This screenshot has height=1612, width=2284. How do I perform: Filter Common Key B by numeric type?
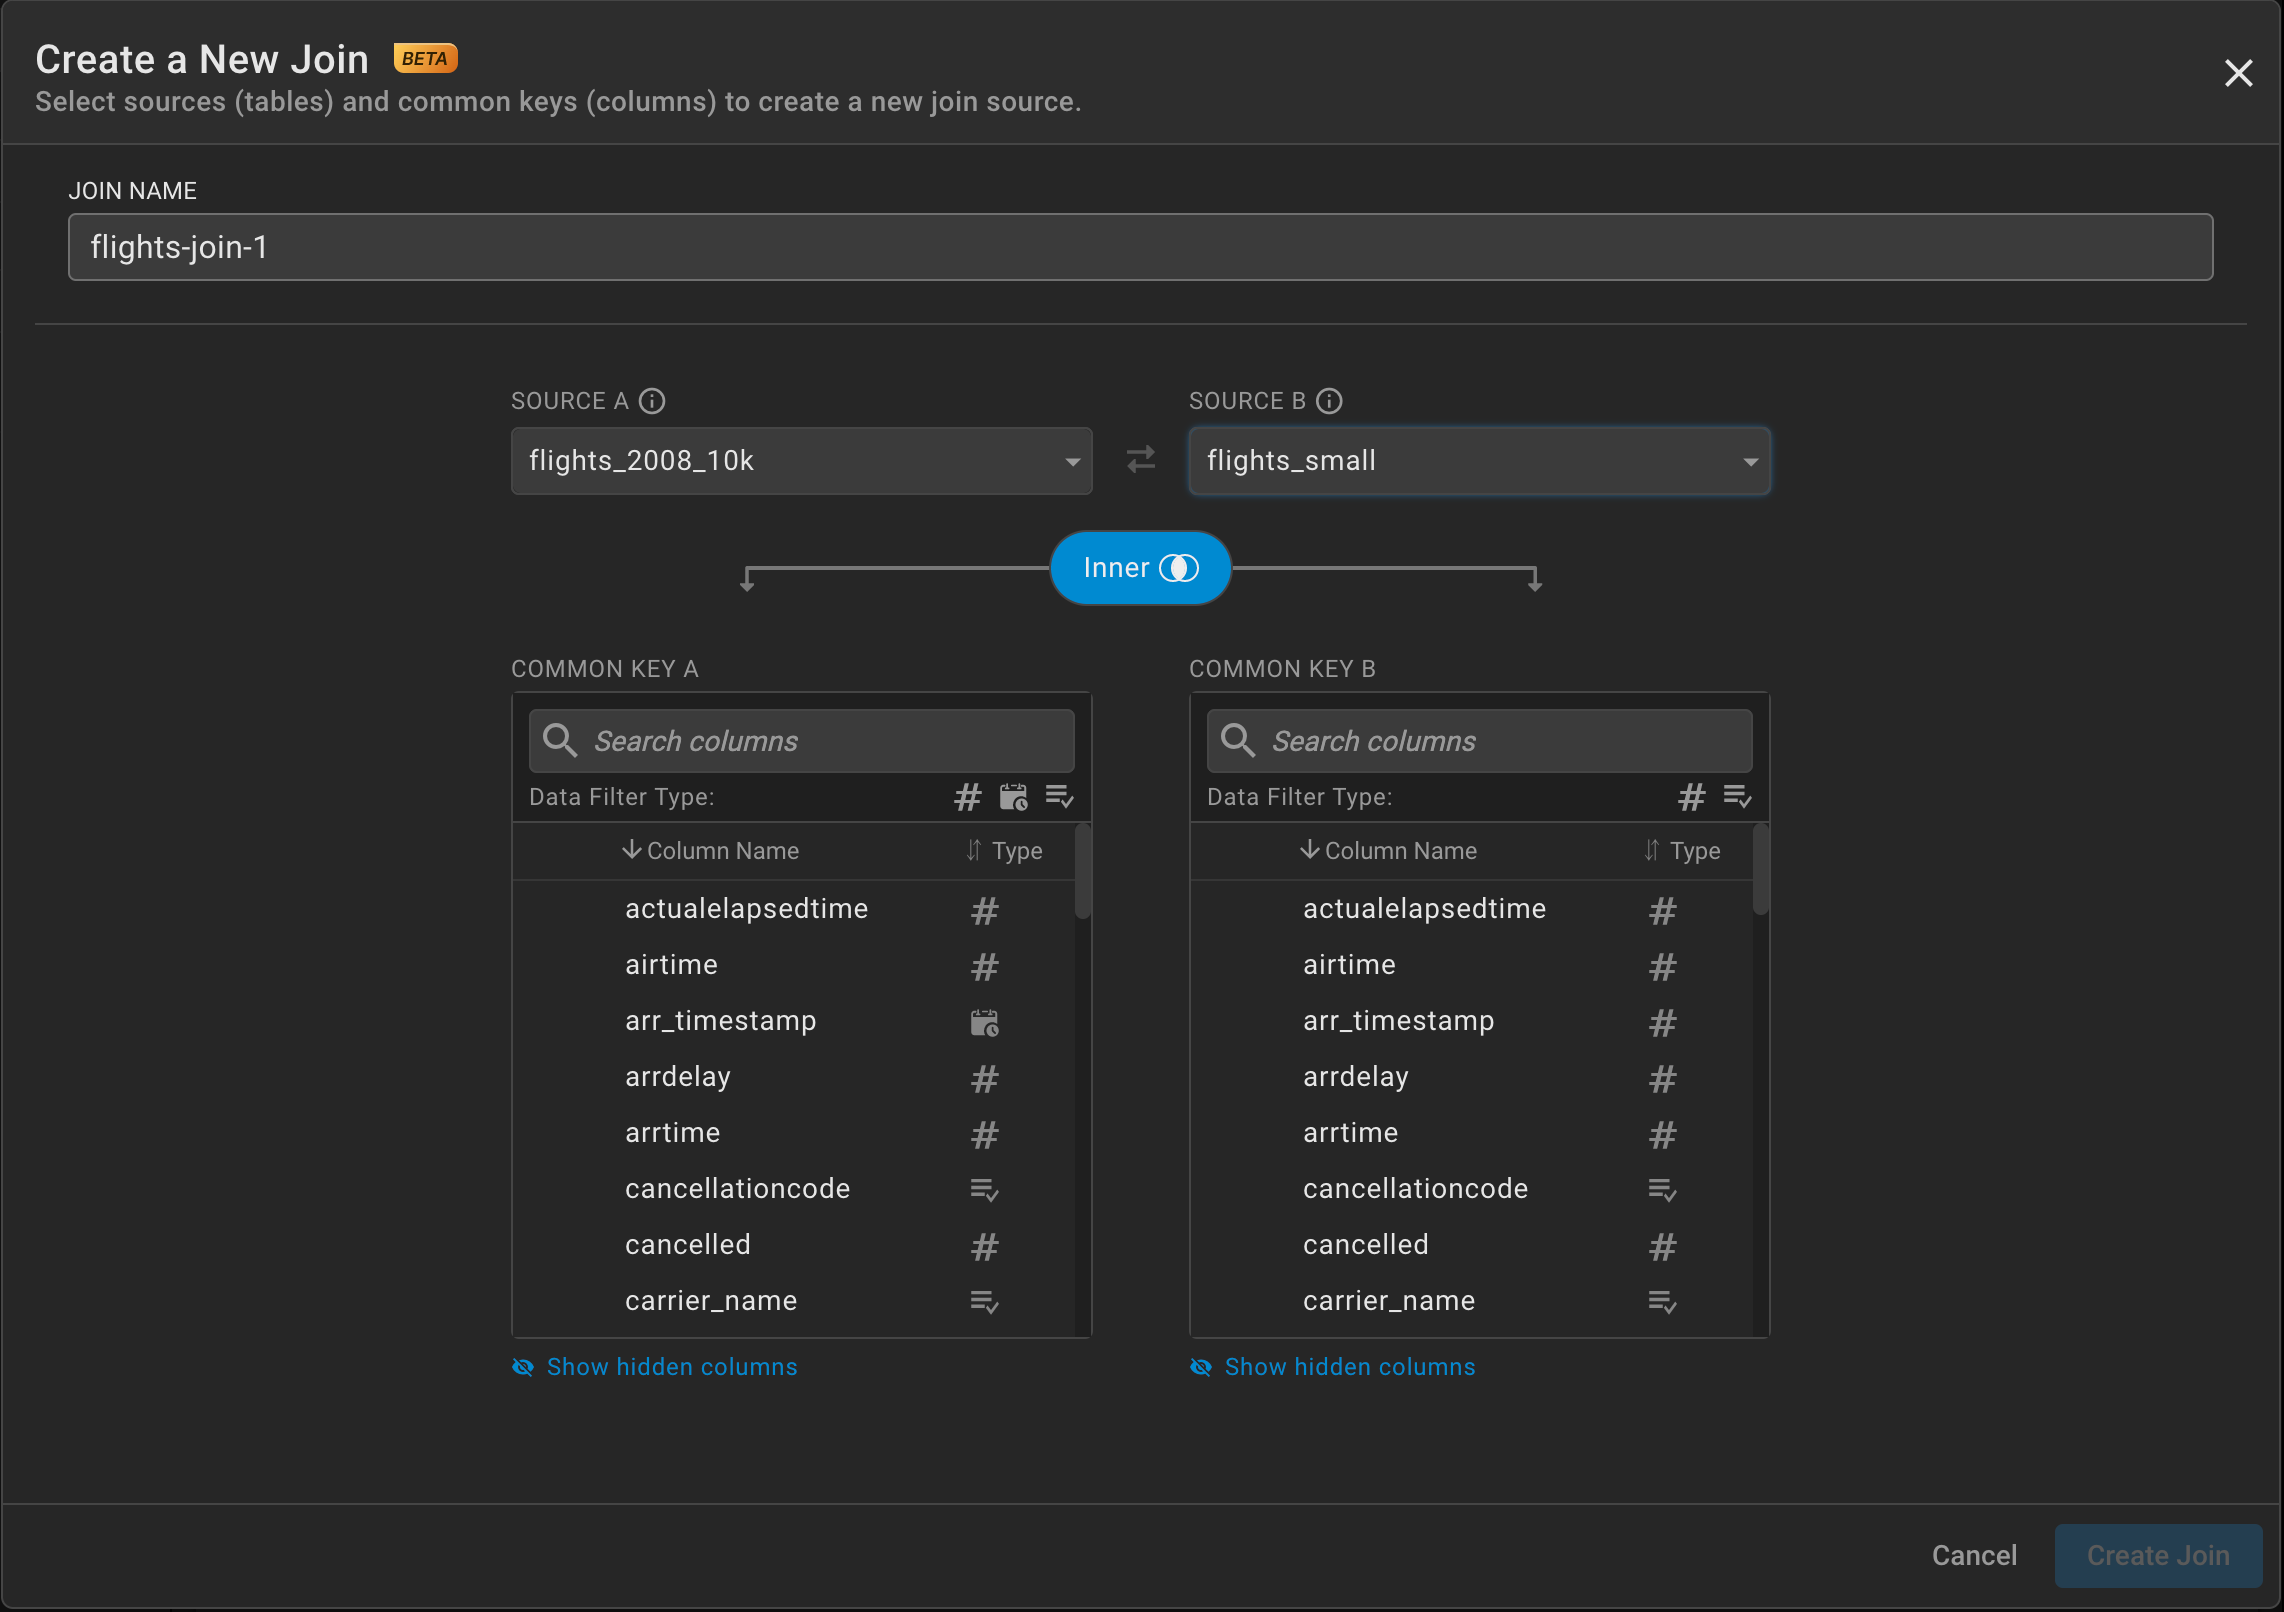(x=1691, y=797)
